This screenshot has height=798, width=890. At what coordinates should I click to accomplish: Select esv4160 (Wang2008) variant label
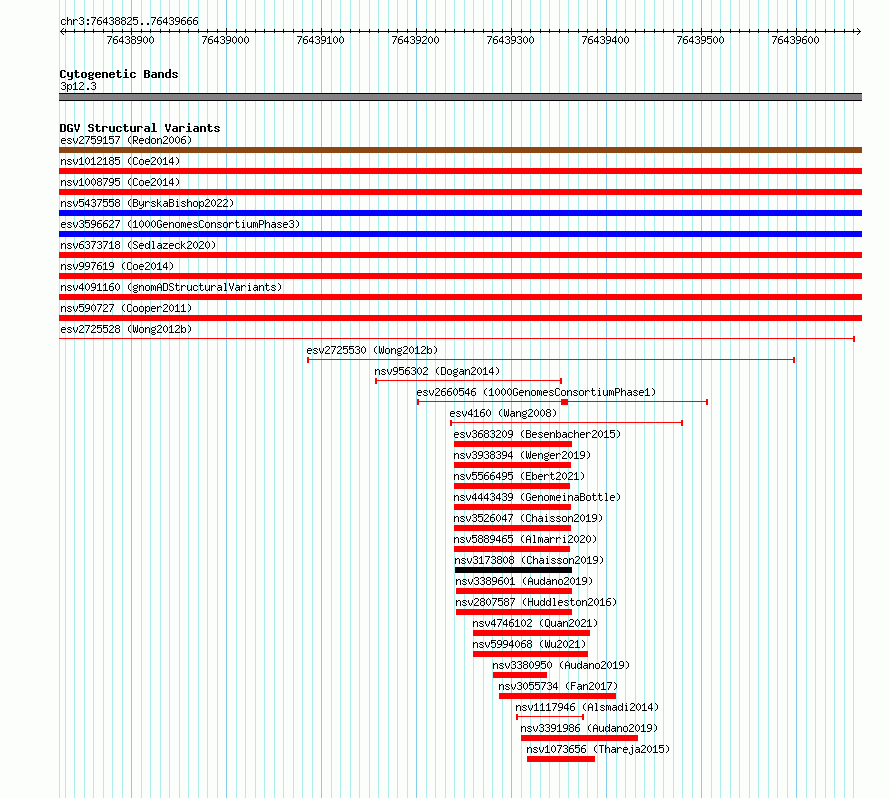coord(503,413)
